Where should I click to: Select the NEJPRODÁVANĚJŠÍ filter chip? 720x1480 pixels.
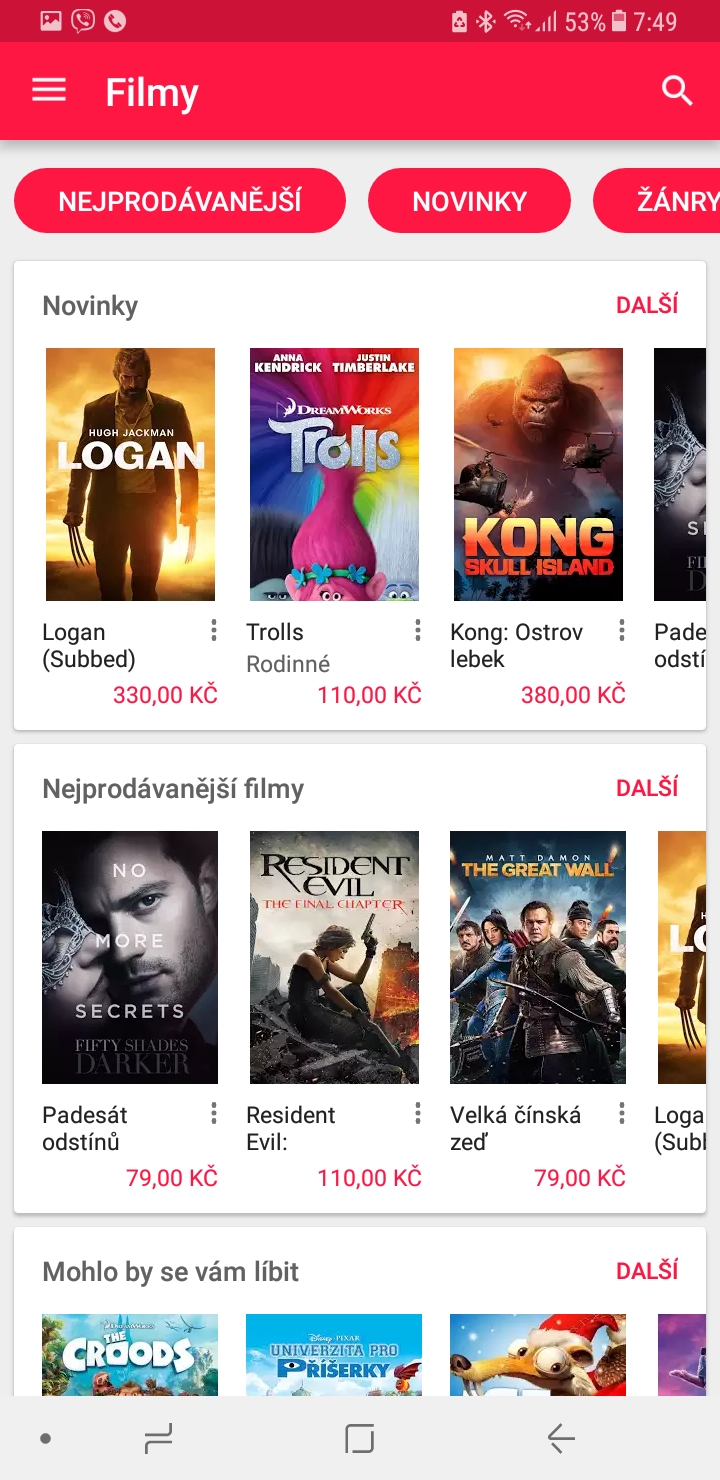[x=180, y=200]
